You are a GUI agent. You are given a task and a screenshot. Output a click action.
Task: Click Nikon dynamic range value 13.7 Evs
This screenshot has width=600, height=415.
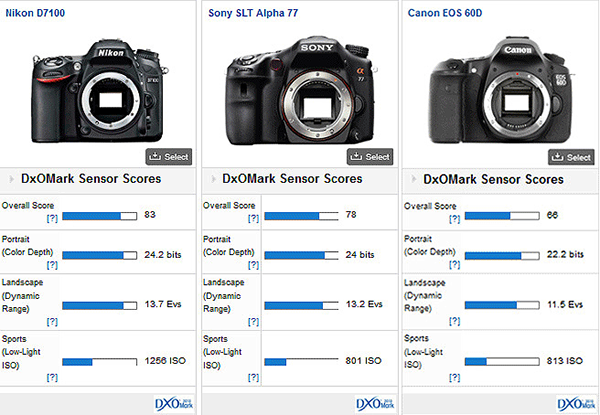pyautogui.click(x=163, y=304)
